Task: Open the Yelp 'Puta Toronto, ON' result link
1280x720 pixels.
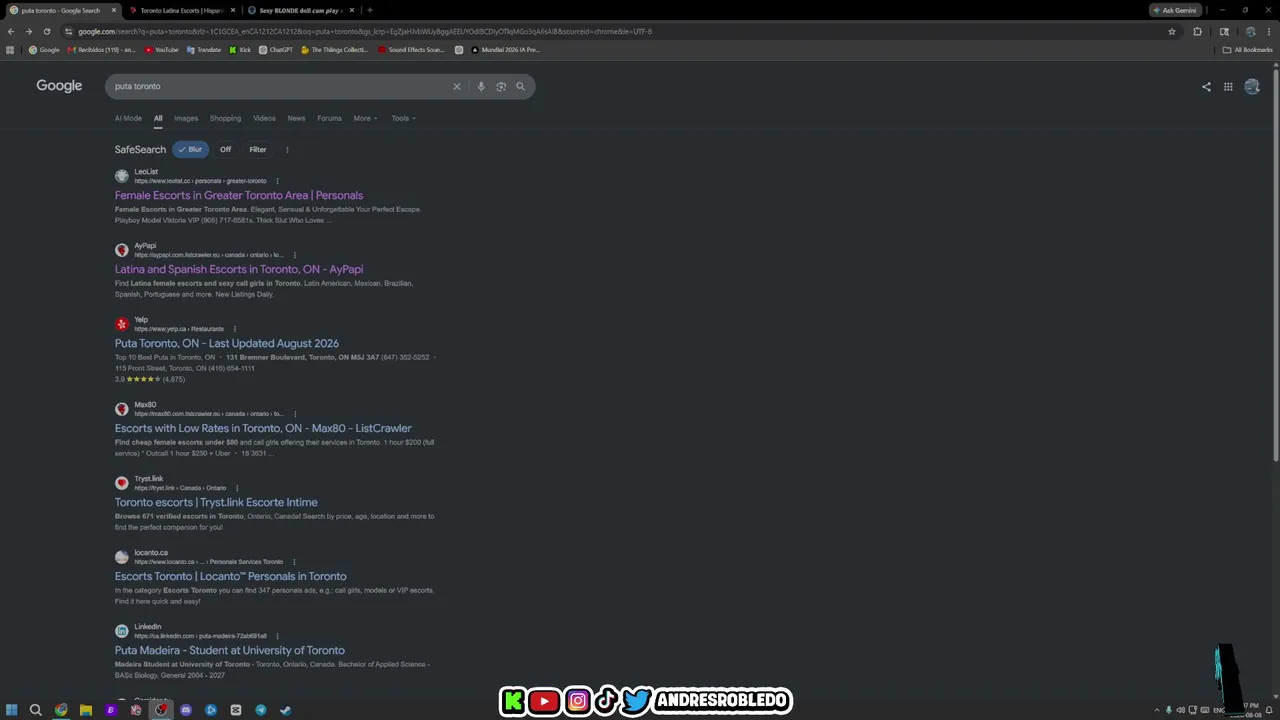Action: pos(227,343)
